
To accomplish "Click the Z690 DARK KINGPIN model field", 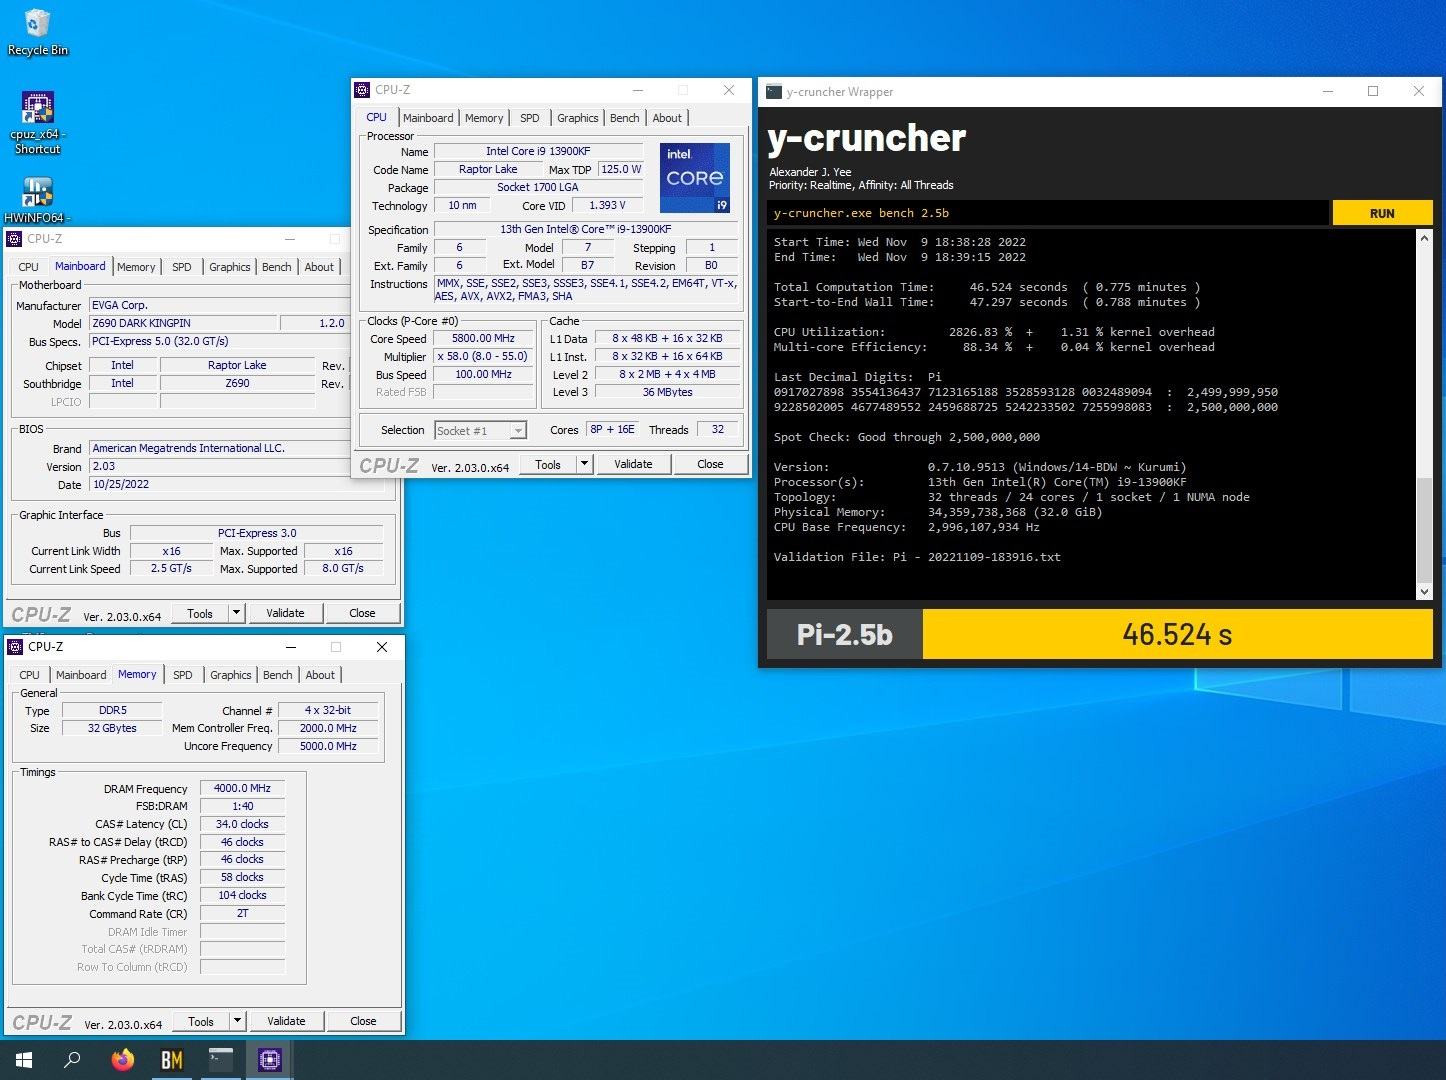I will coord(182,323).
